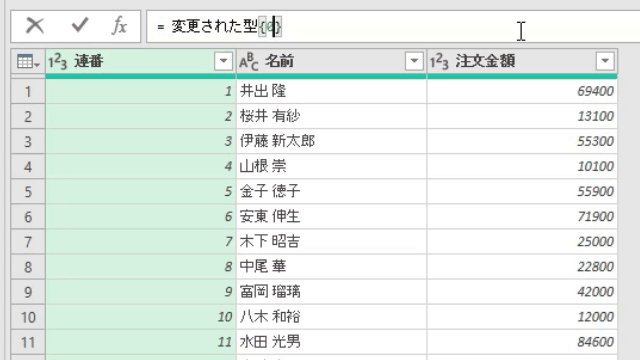This screenshot has height=360, width=640.
Task: Open the 注文金額 column filter dropdown
Action: coord(605,61)
